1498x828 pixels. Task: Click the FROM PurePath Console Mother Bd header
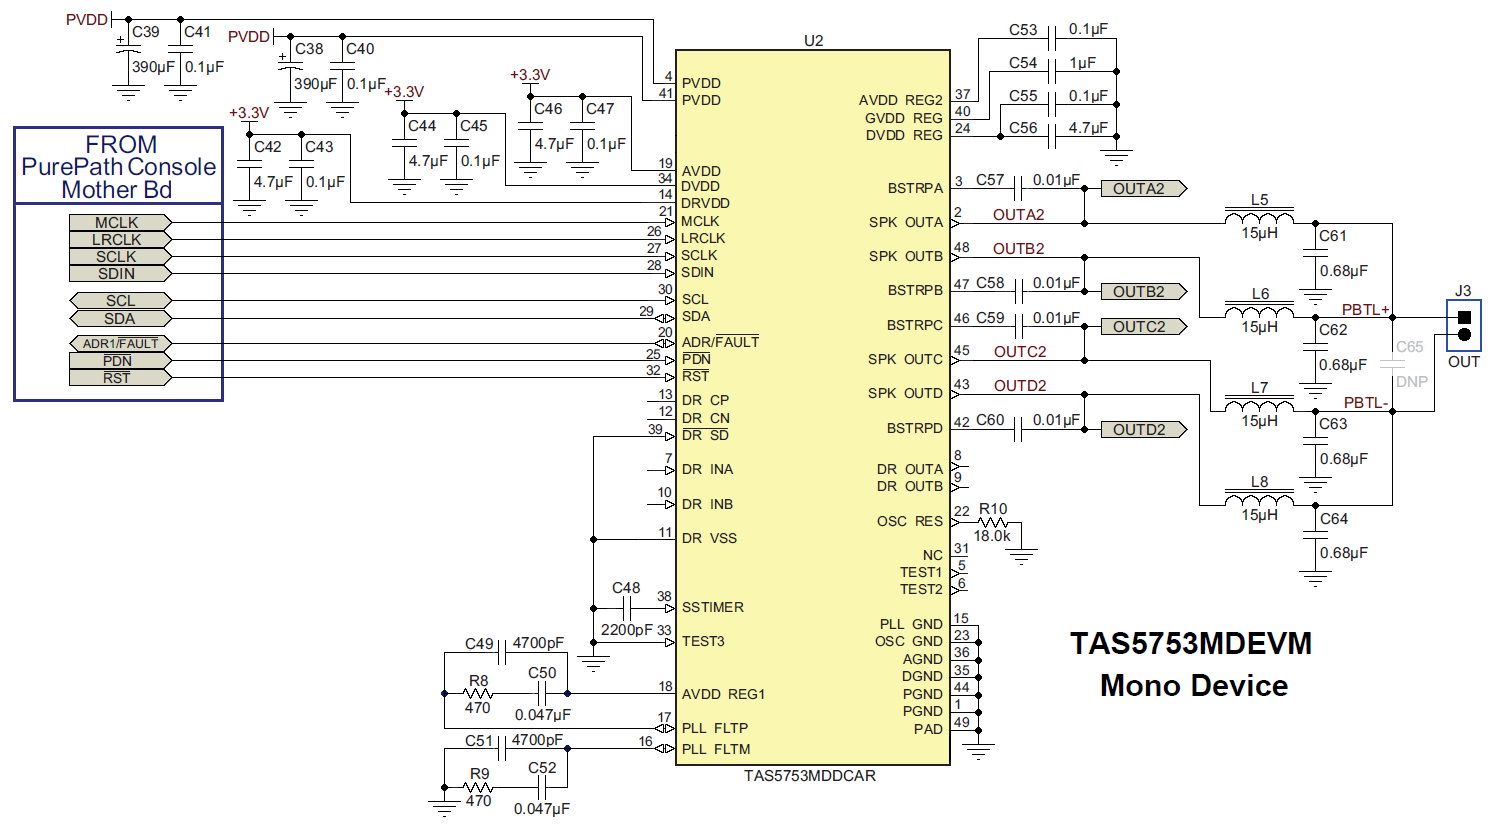tap(118, 167)
